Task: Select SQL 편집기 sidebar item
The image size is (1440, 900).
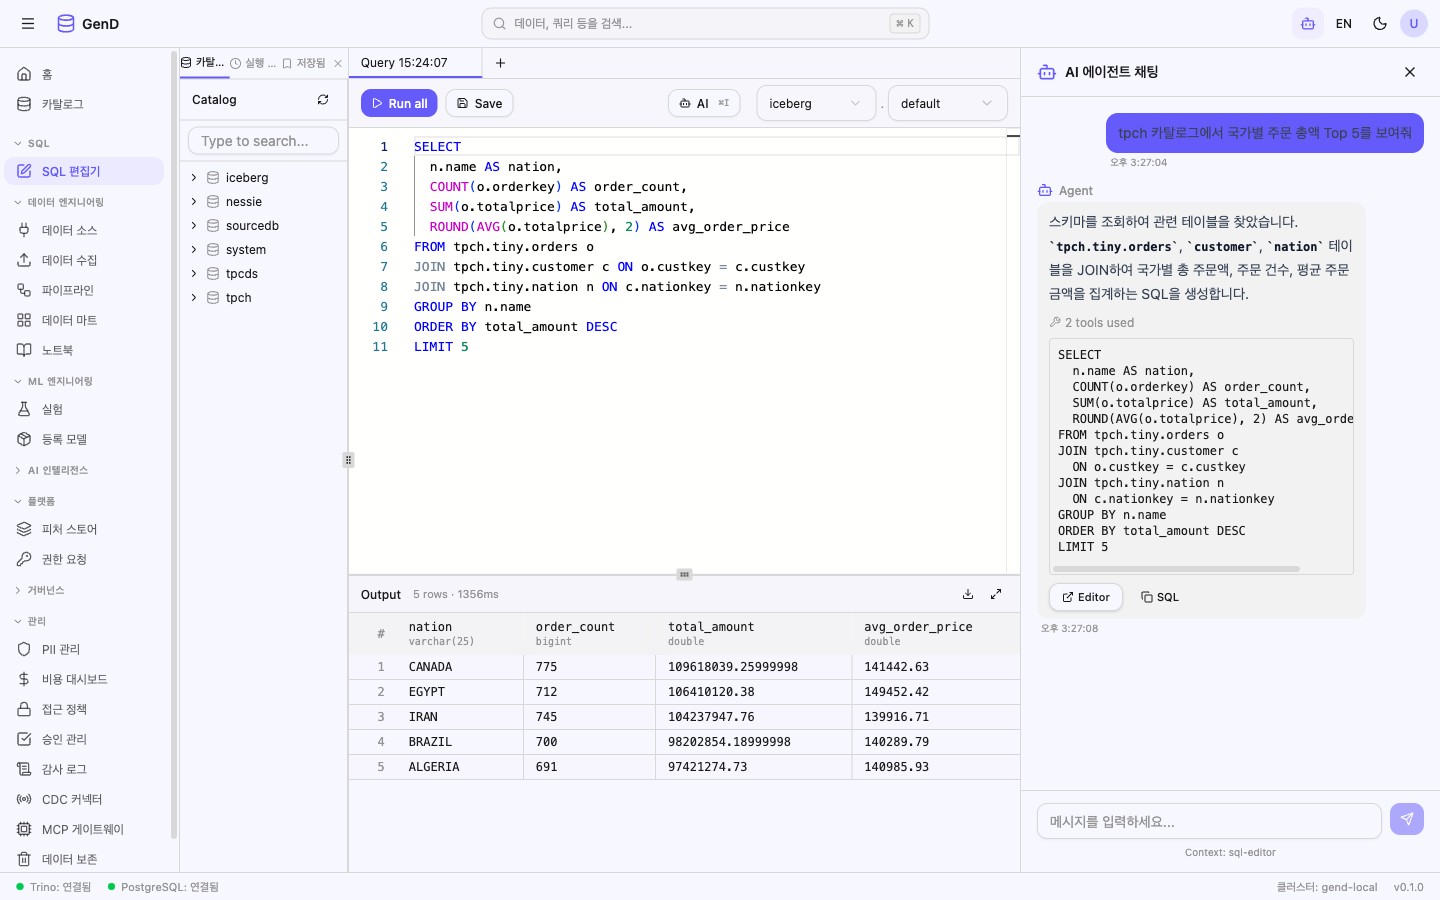Action: pyautogui.click(x=84, y=171)
